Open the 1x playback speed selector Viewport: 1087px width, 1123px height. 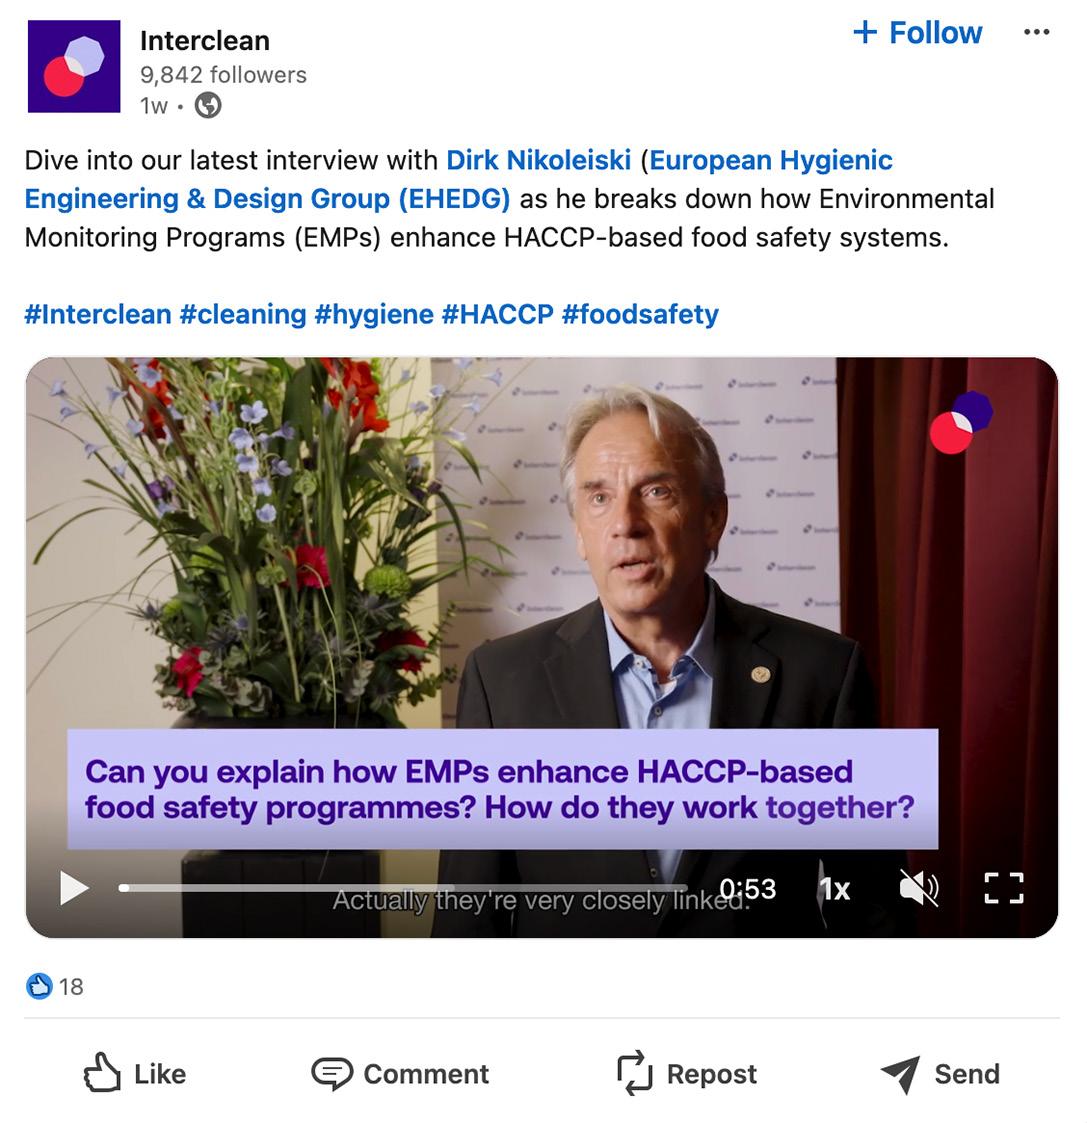point(834,888)
